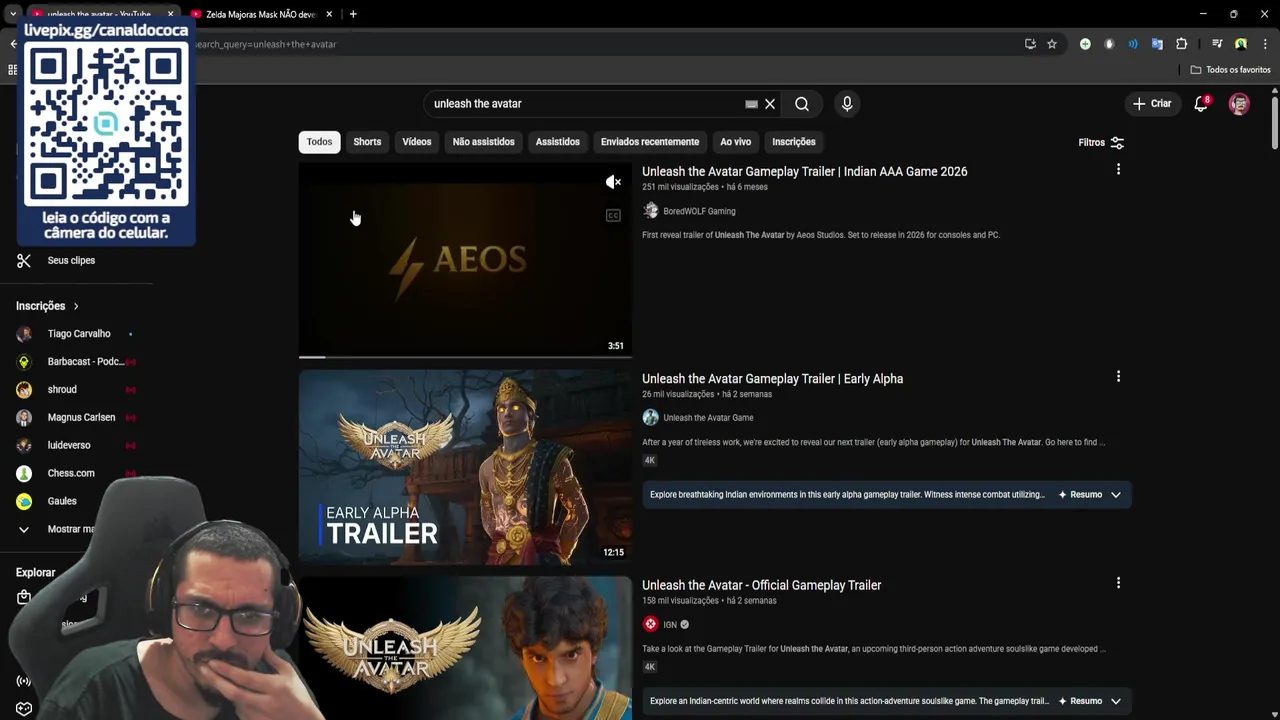The image size is (1280, 720).
Task: Click the BoredWOLF Gaming channel name
Action: pyautogui.click(x=699, y=211)
